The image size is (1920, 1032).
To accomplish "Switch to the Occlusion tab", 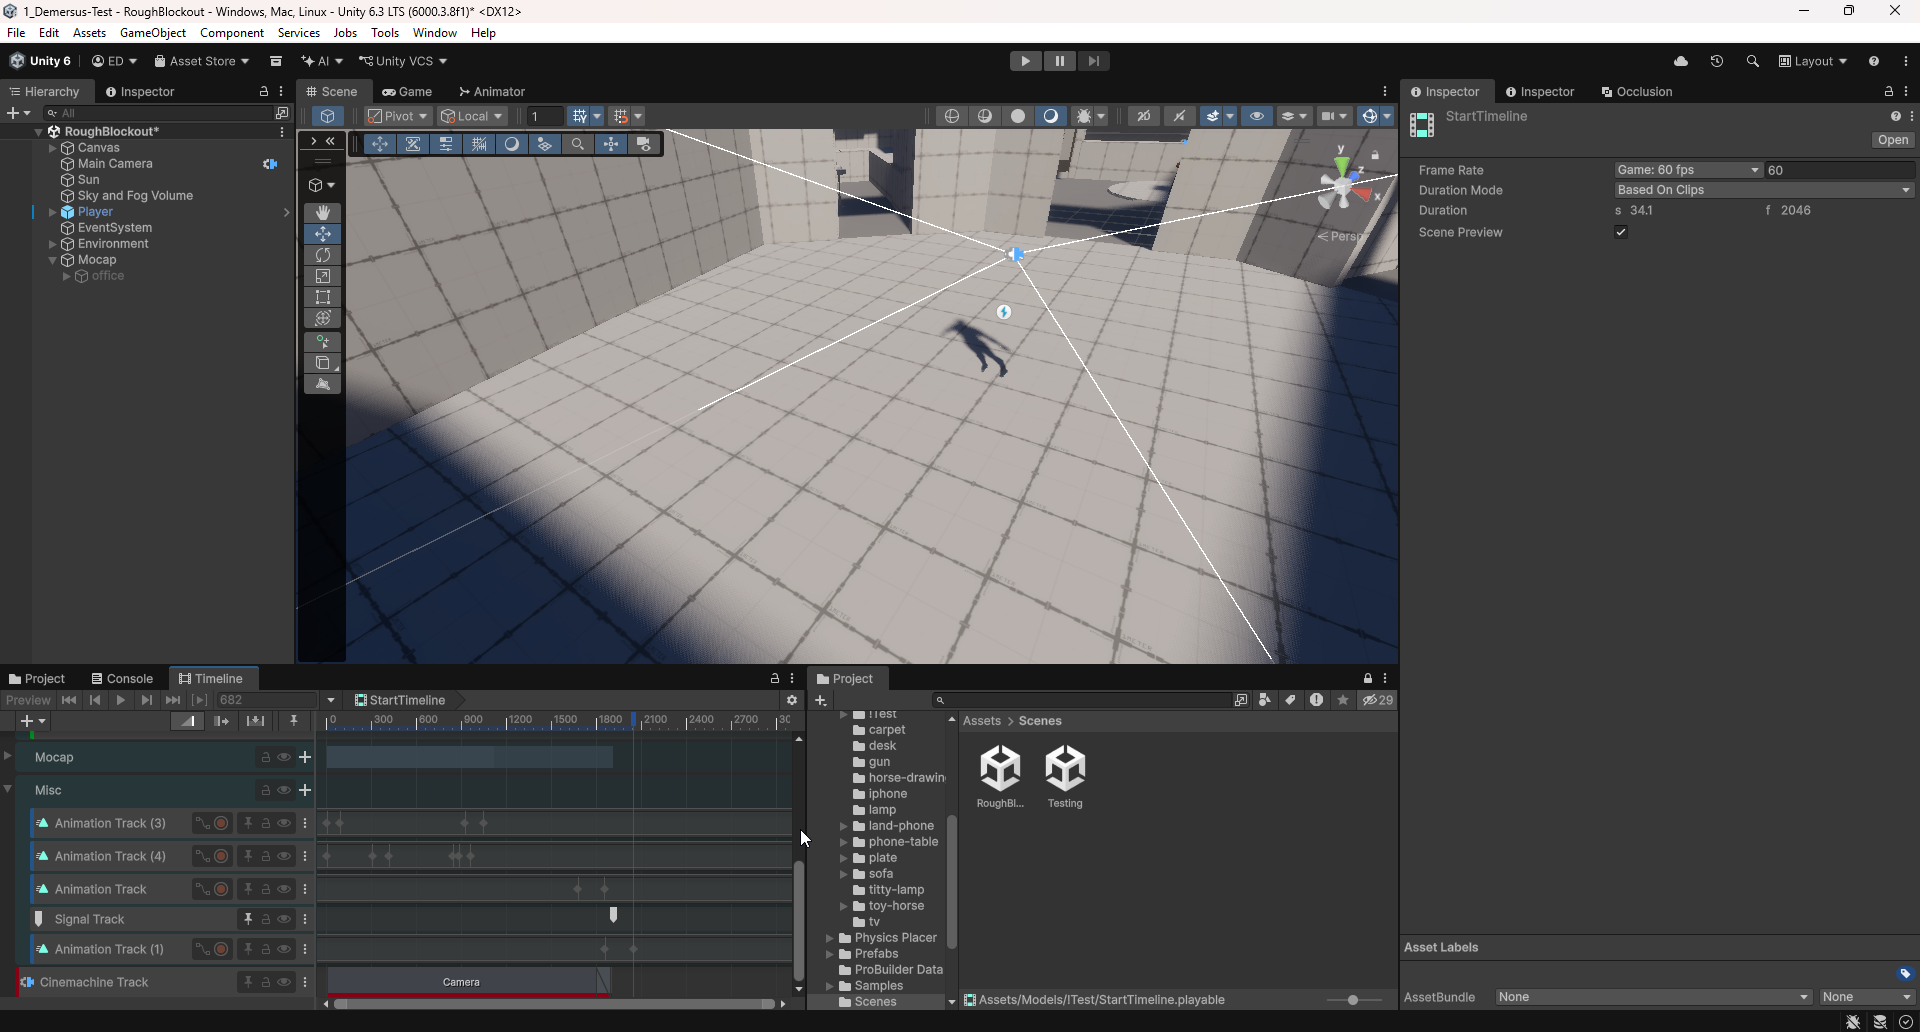I will (x=1636, y=91).
